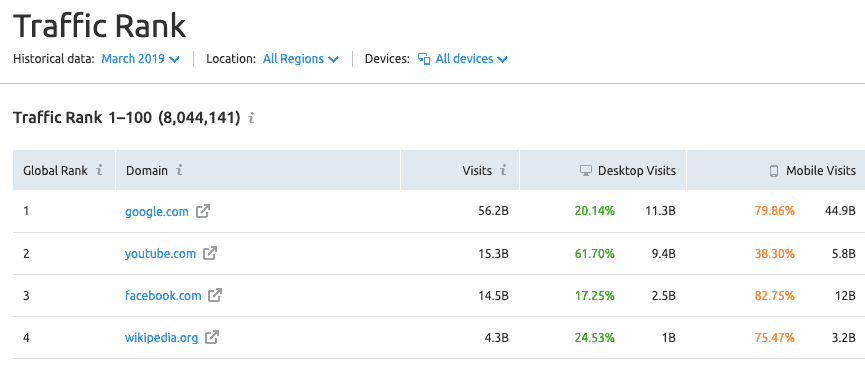
Task: Click the Global Rank column header
Action: 55,170
